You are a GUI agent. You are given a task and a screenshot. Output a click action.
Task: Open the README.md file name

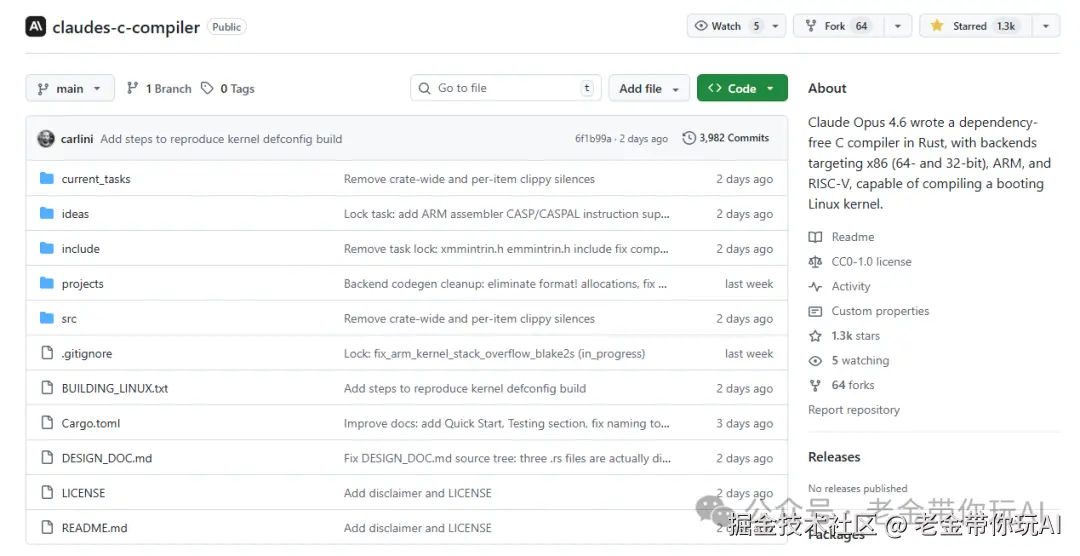click(x=94, y=528)
